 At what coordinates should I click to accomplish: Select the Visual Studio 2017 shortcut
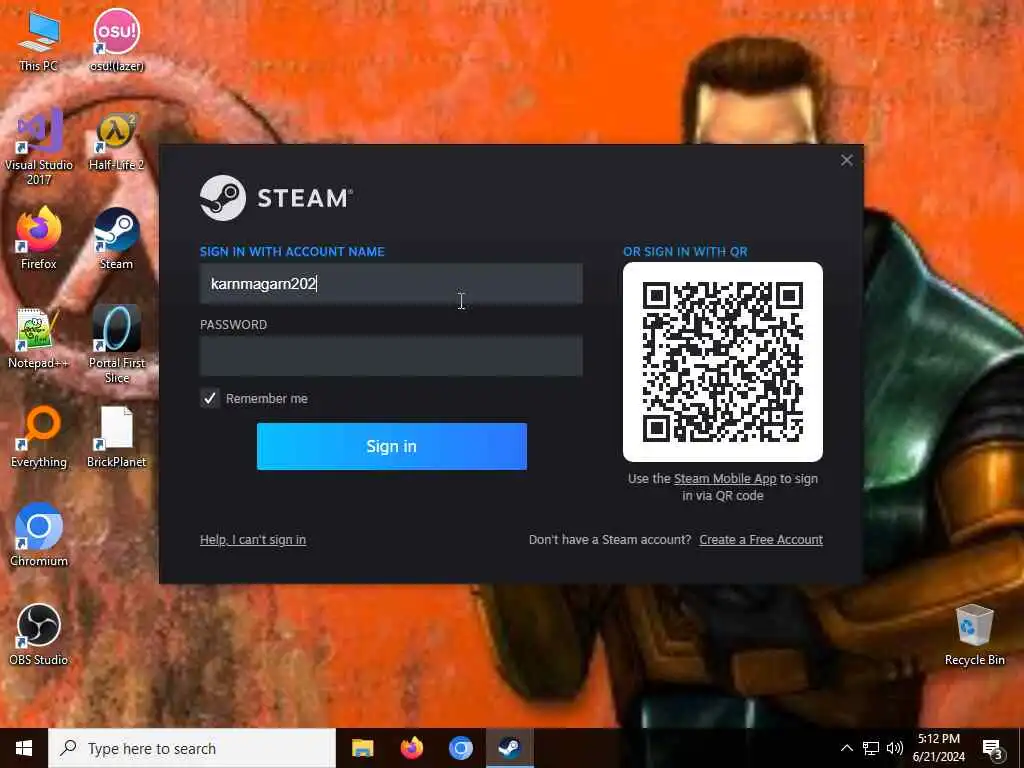click(x=39, y=147)
